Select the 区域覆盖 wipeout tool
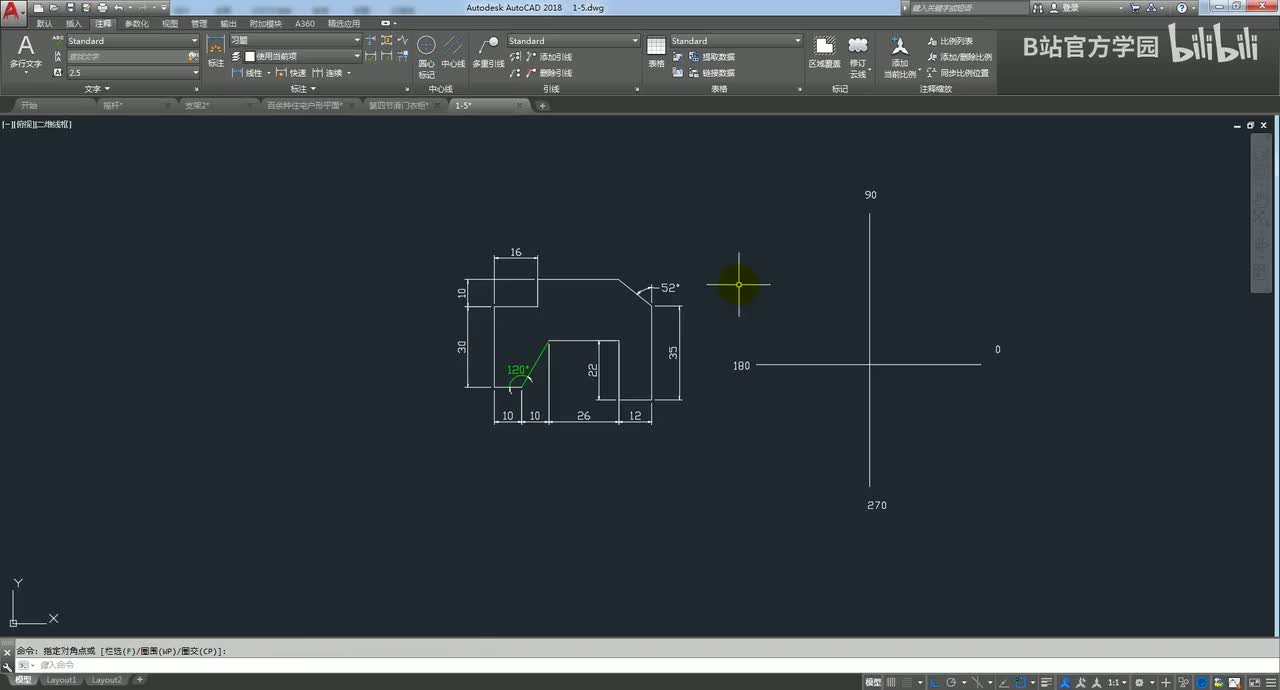Screen dimensions: 1280x690 825,52
